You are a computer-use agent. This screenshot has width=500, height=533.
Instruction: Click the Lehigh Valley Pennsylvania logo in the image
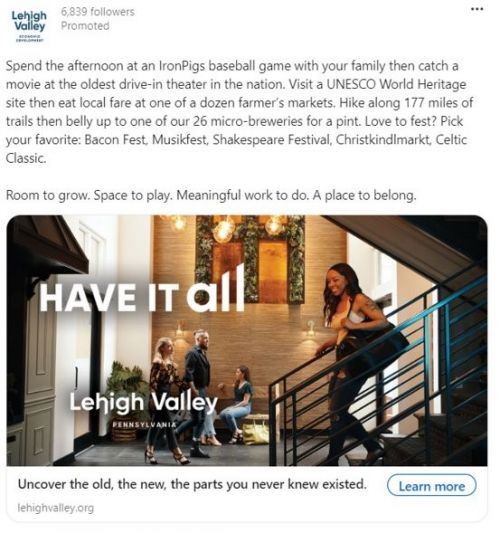143,409
